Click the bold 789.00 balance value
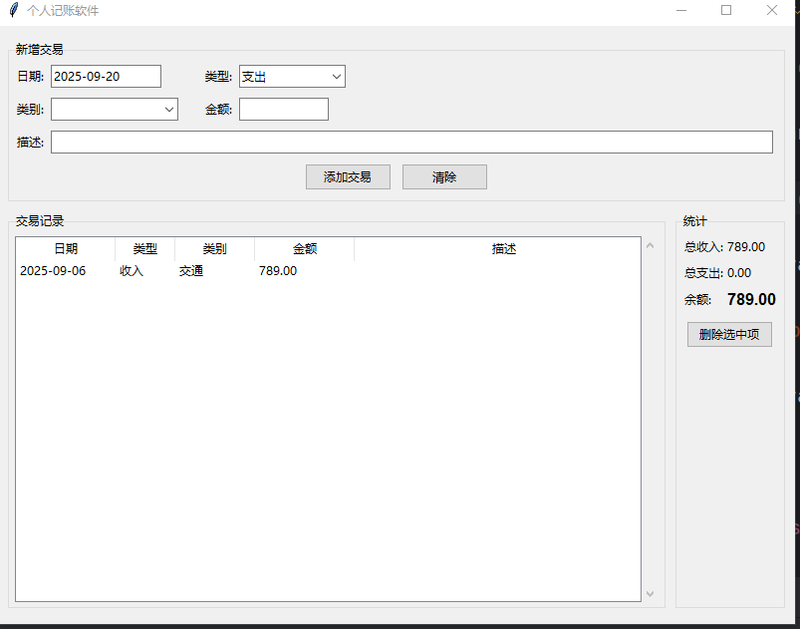Viewport: 800px width, 629px height. coord(752,299)
